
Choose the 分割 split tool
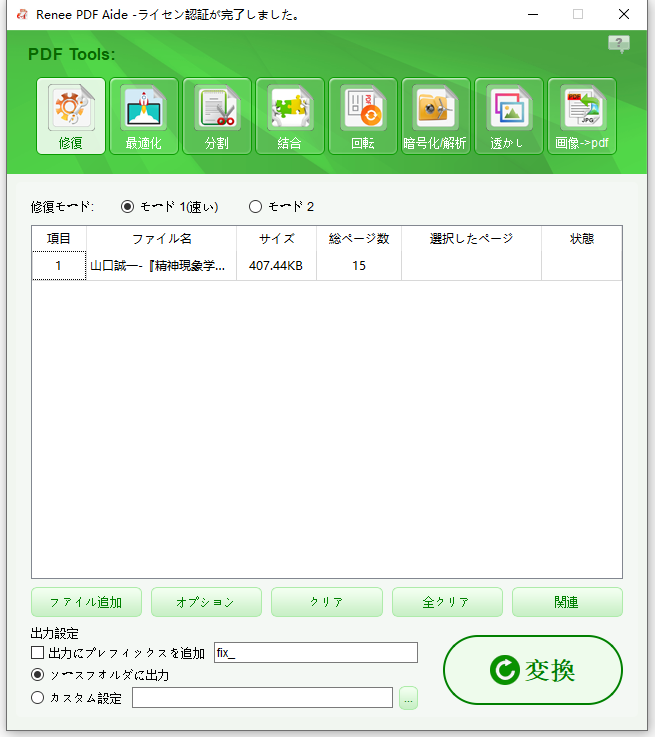coord(217,116)
